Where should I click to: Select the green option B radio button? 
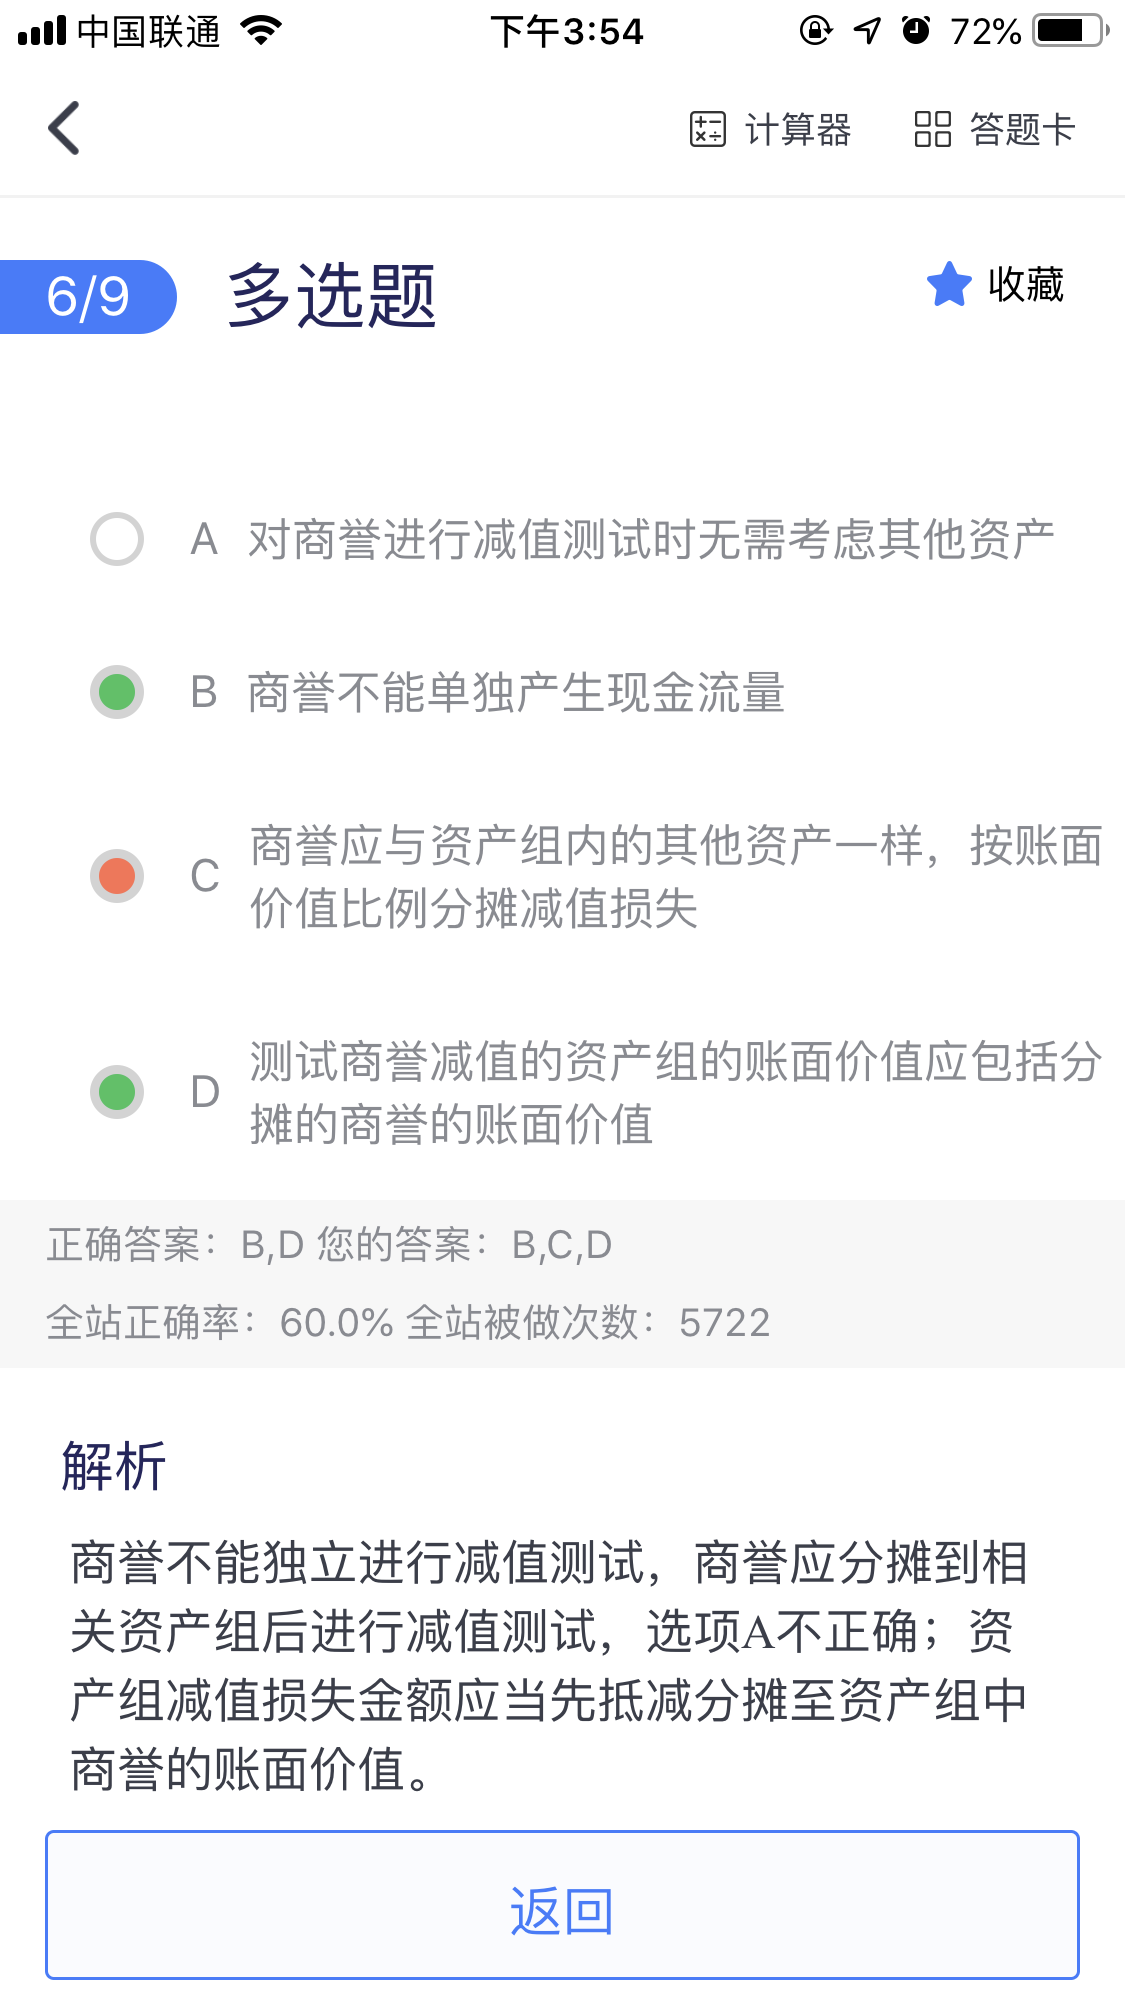click(117, 692)
